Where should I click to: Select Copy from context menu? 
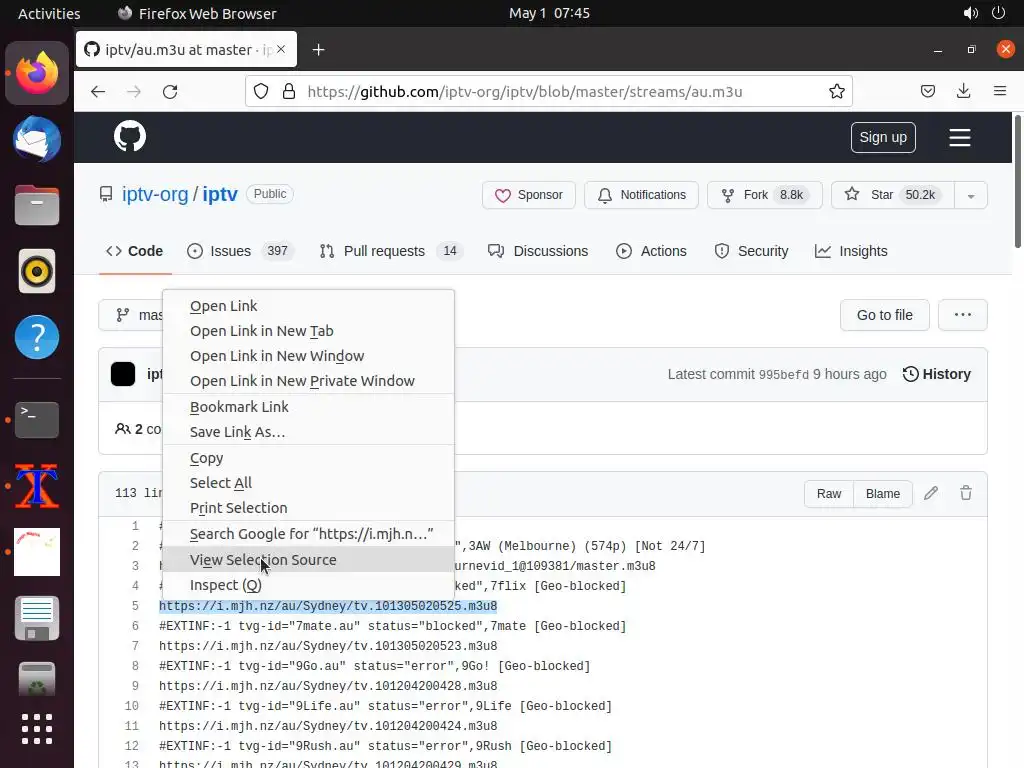pyautogui.click(x=308, y=458)
